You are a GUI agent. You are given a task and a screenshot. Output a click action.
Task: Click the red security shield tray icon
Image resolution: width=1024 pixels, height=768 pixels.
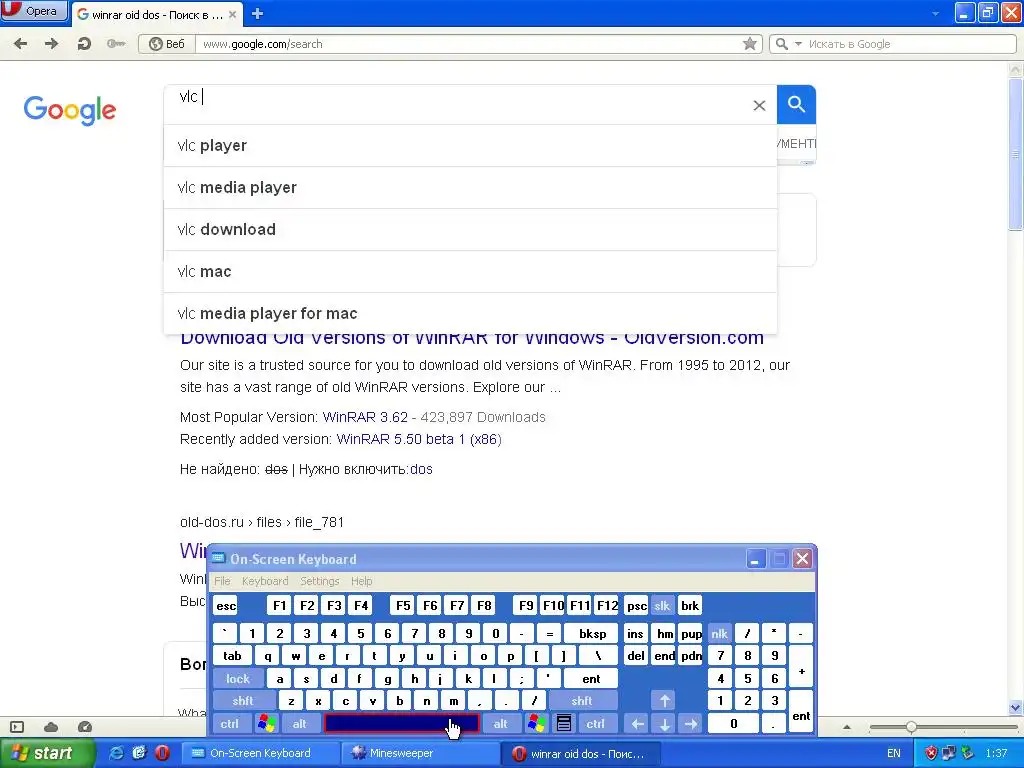[x=931, y=753]
